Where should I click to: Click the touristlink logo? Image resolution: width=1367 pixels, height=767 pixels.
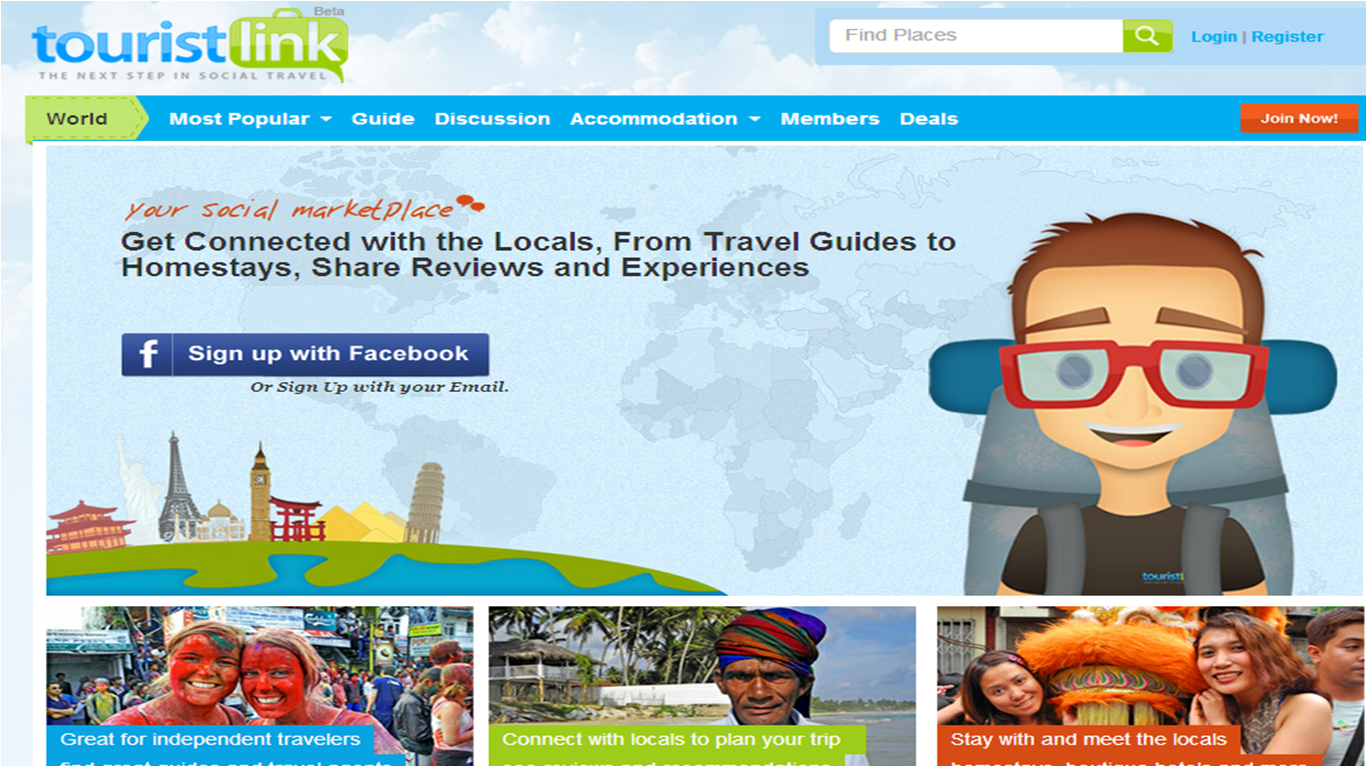(x=190, y=46)
